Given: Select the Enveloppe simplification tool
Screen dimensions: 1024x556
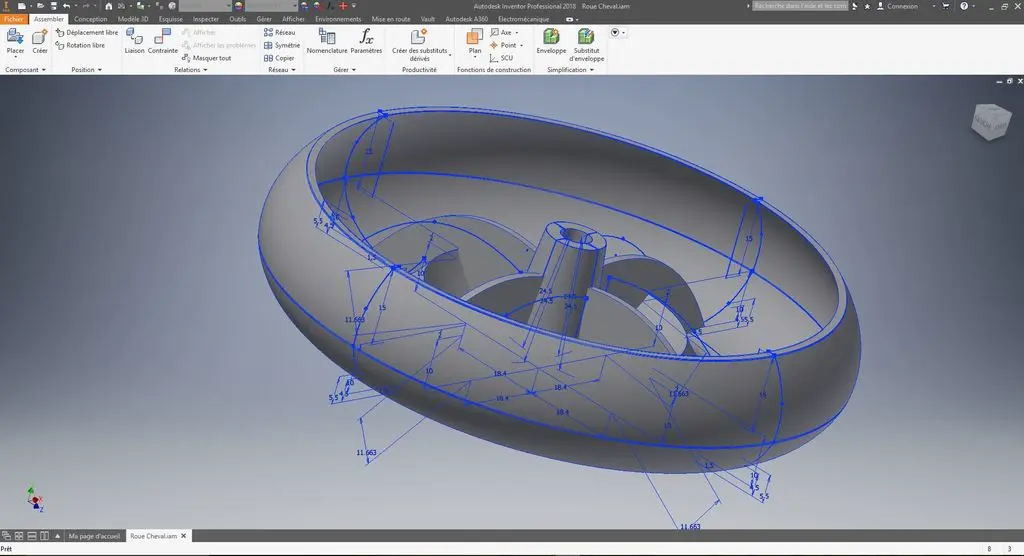Looking at the screenshot, I should 551,38.
